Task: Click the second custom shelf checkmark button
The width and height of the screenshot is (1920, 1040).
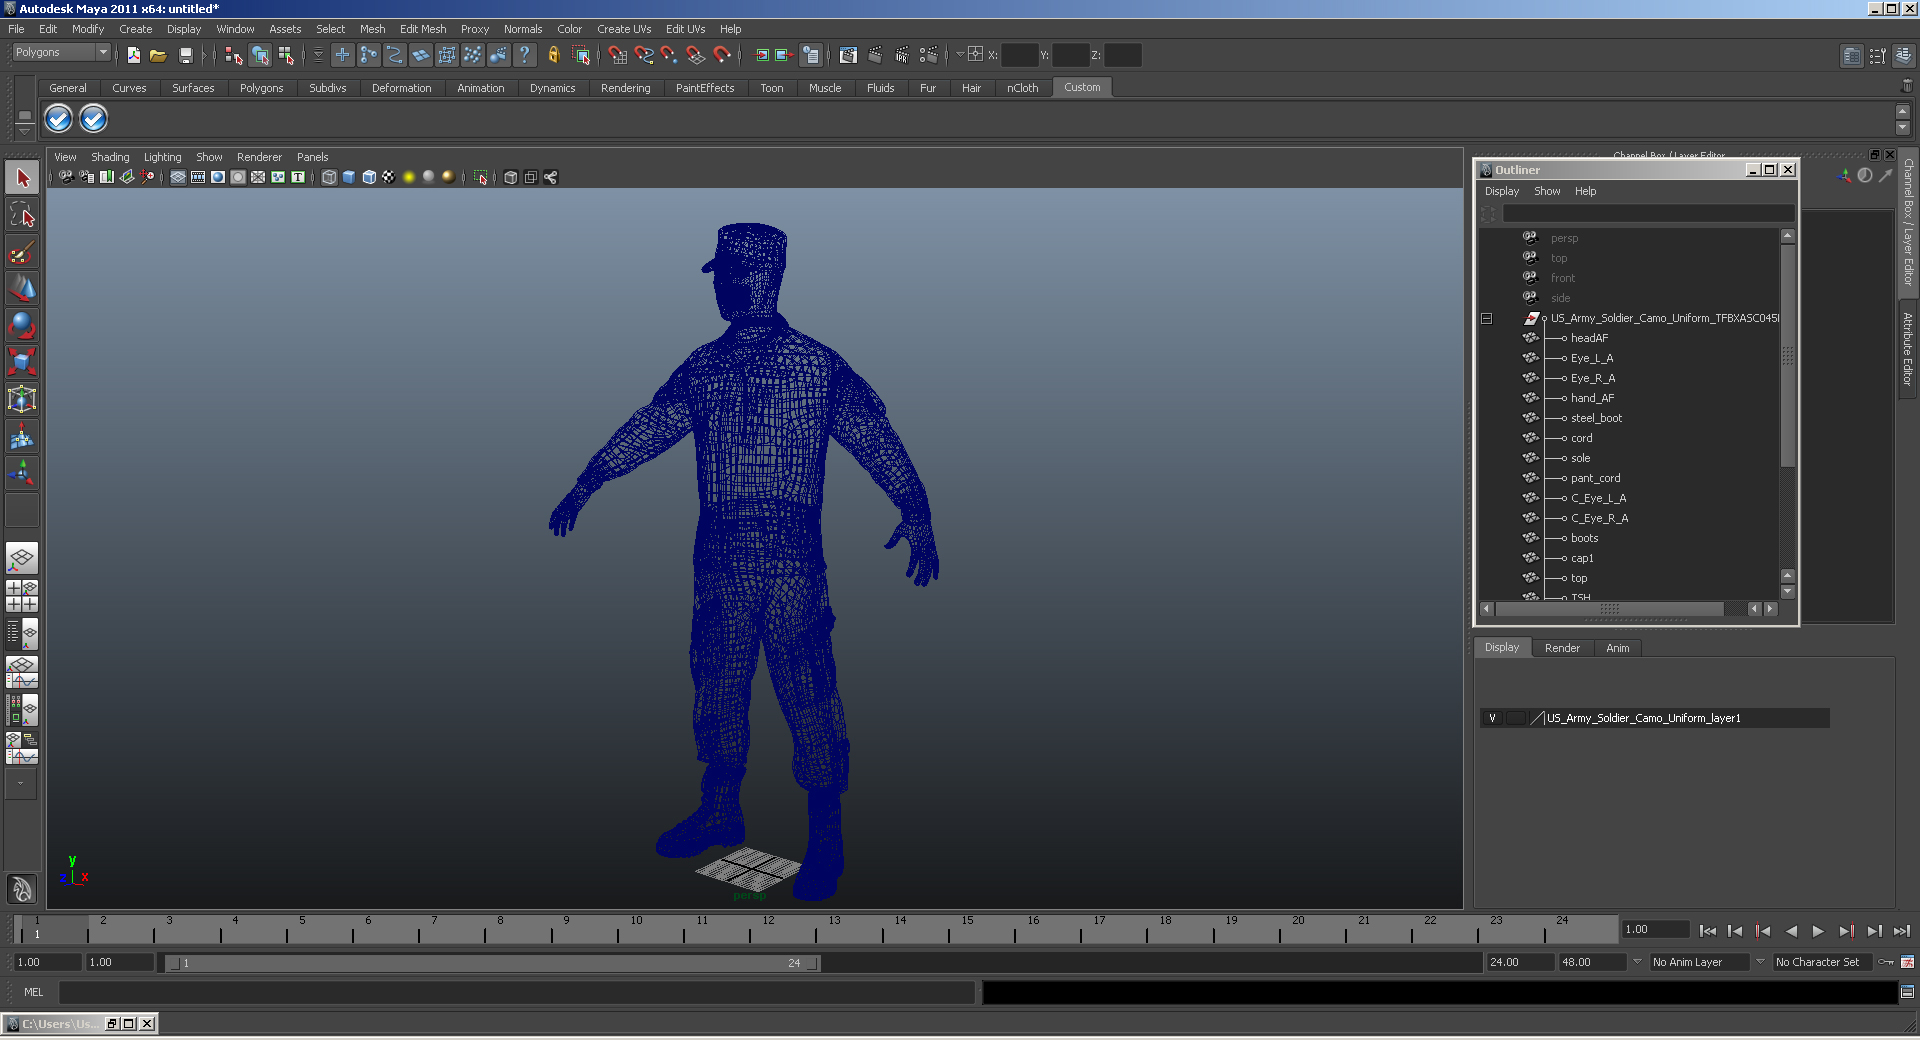Action: point(93,119)
